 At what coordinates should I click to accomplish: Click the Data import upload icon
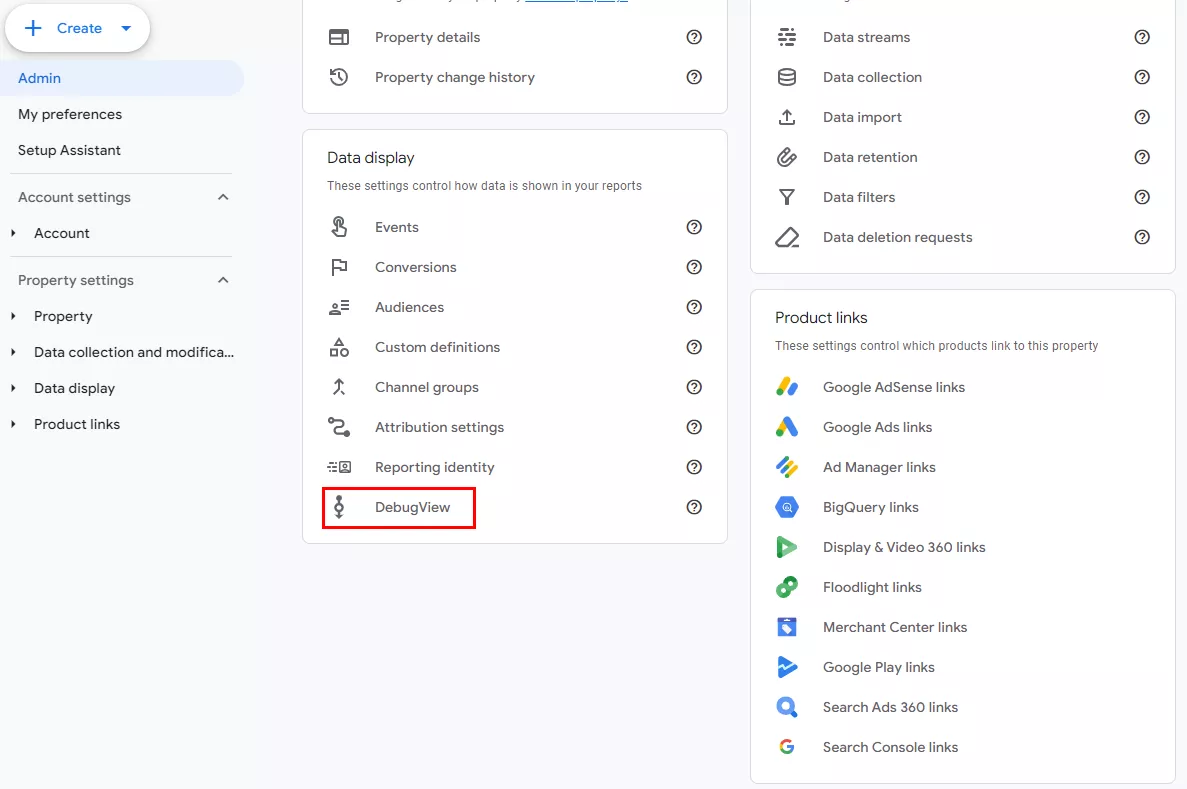(x=787, y=117)
